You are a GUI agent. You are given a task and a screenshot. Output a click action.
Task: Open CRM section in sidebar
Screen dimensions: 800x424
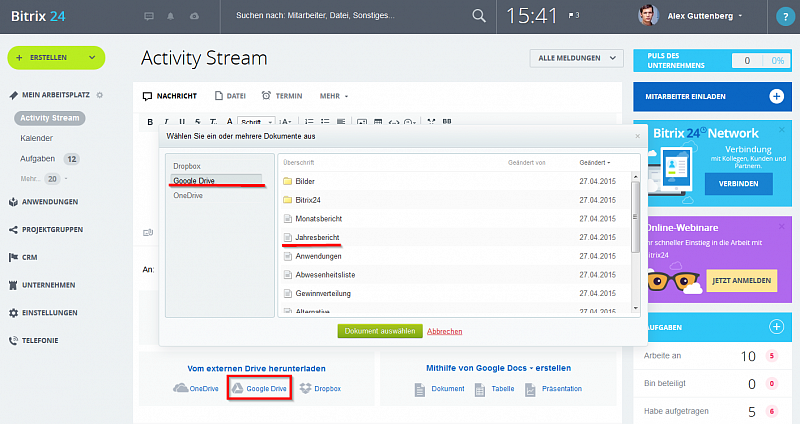(29, 257)
